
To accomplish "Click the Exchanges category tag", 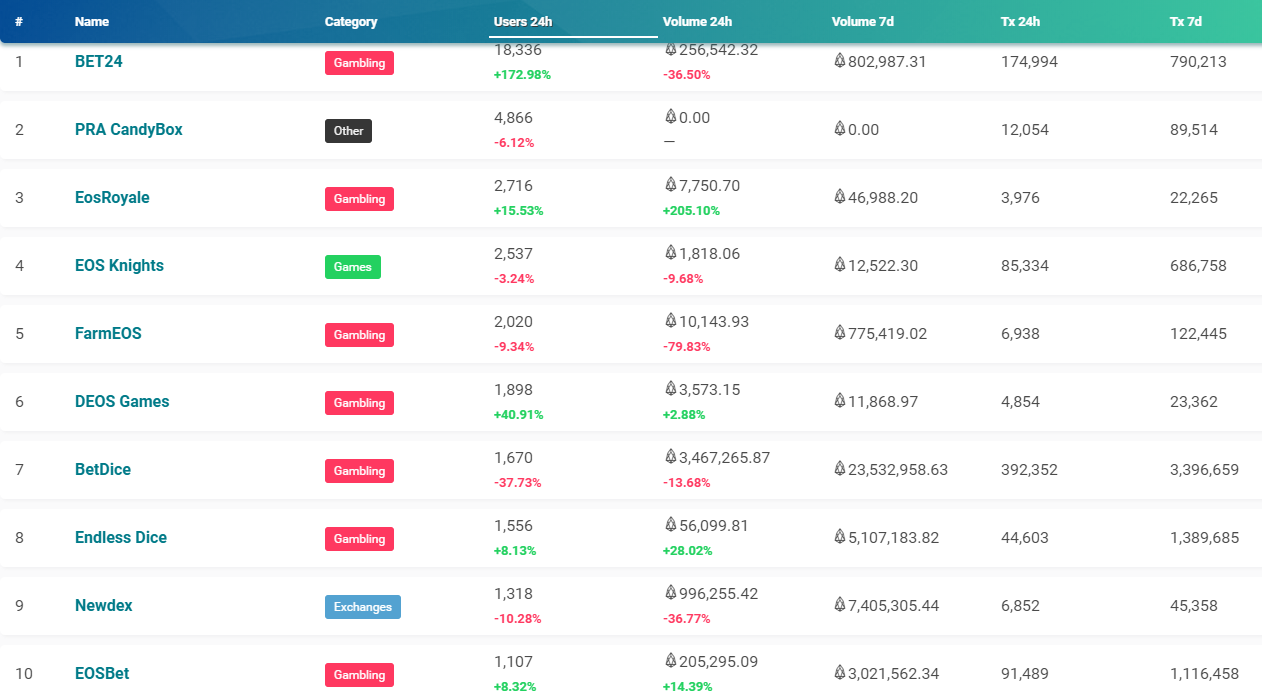I will click(x=363, y=607).
